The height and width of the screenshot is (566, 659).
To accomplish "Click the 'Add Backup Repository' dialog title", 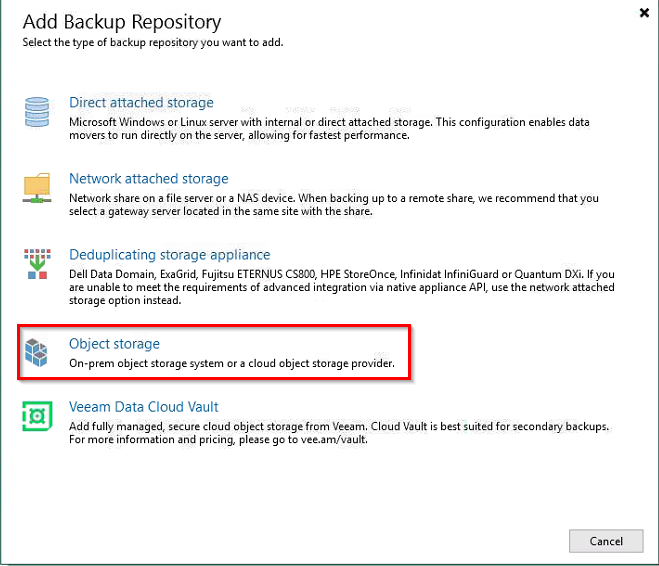I will (122, 22).
